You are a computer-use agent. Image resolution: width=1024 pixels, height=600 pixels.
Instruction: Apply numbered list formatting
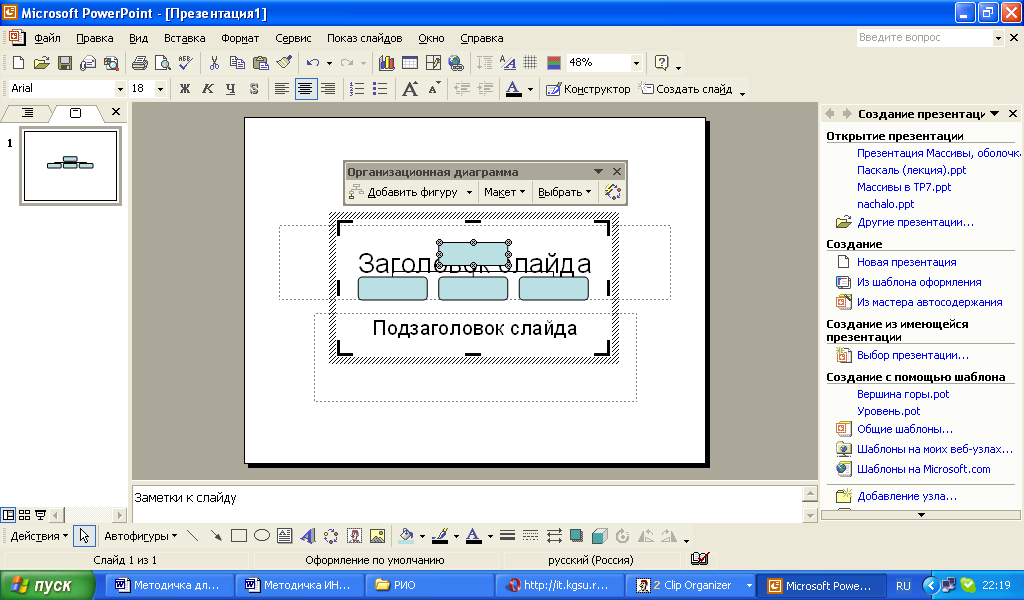pyautogui.click(x=357, y=89)
